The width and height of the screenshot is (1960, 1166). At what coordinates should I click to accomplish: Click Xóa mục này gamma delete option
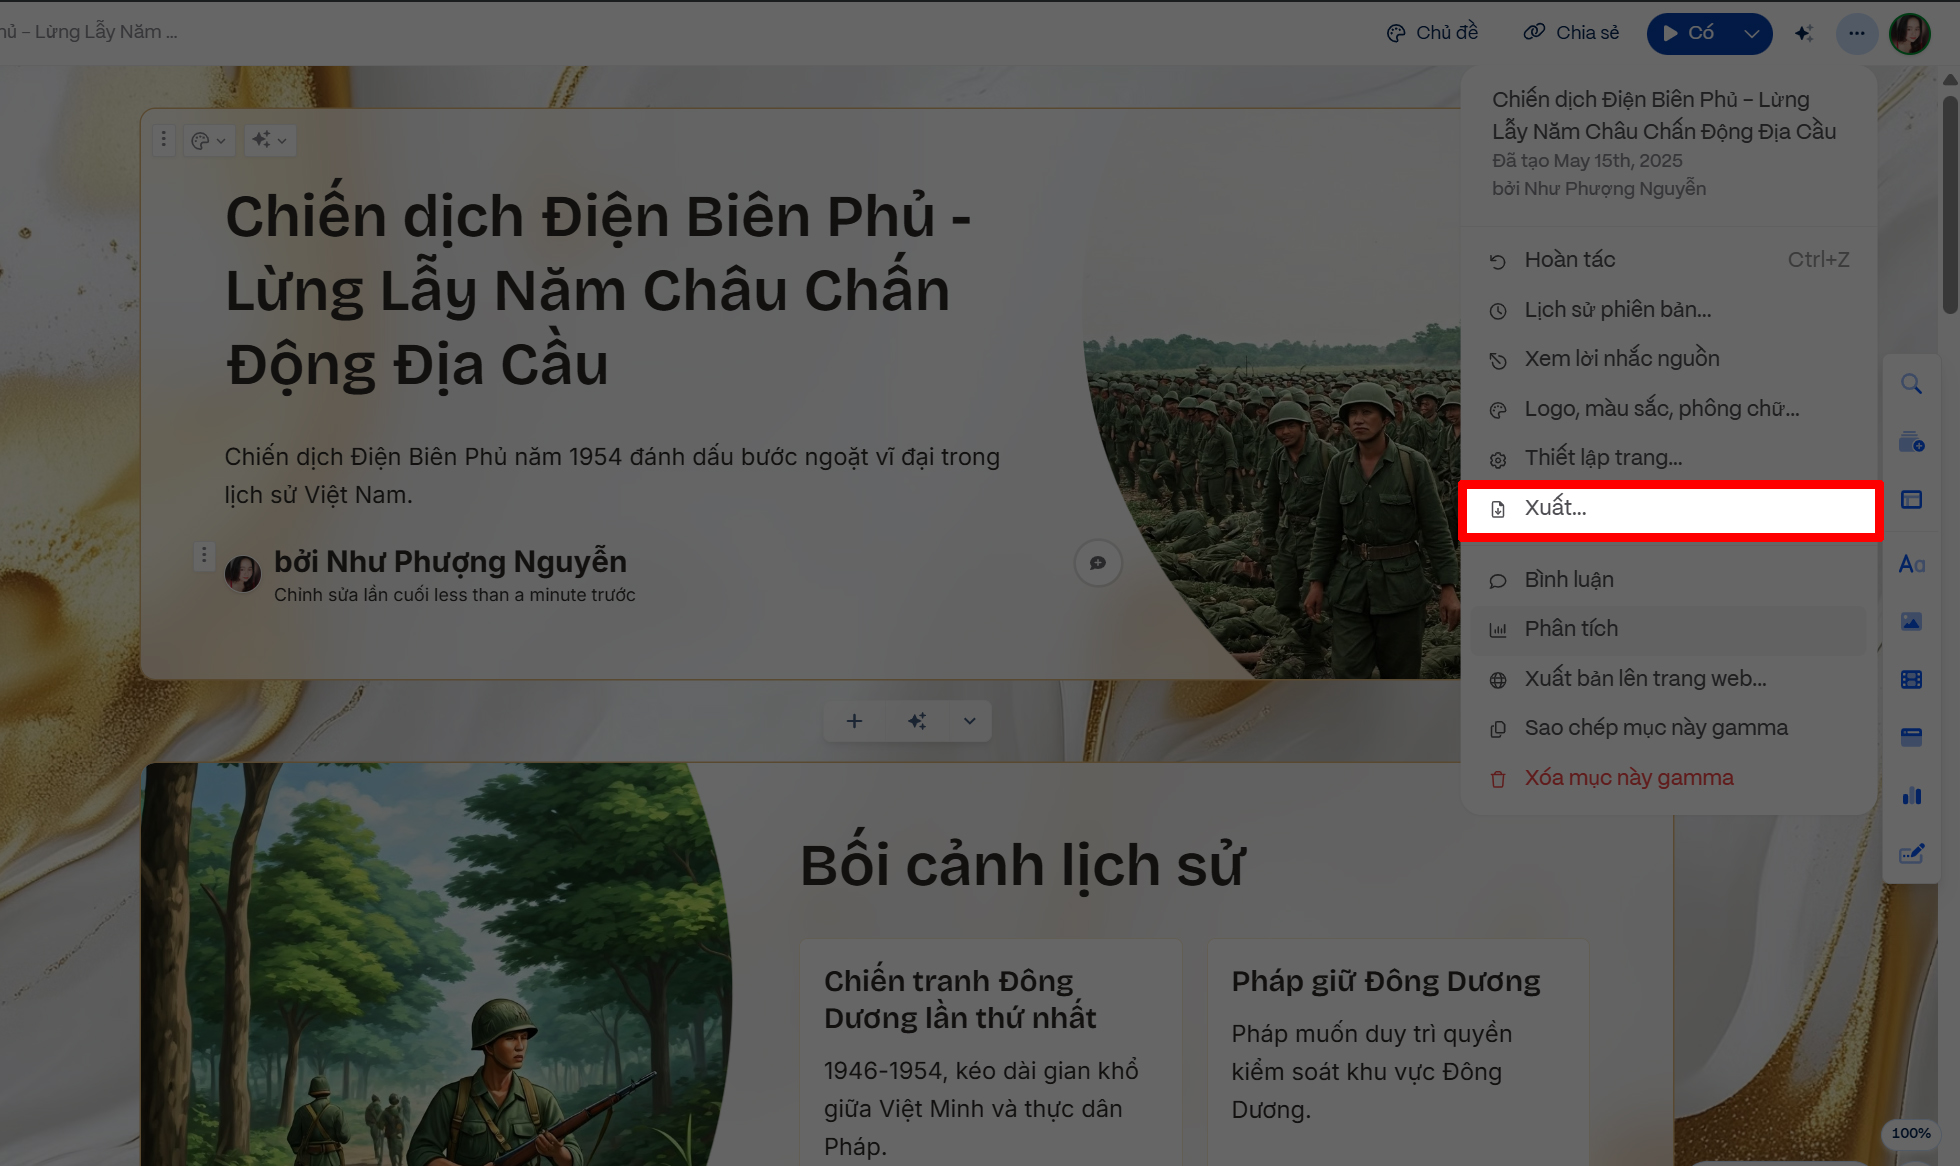1668,778
